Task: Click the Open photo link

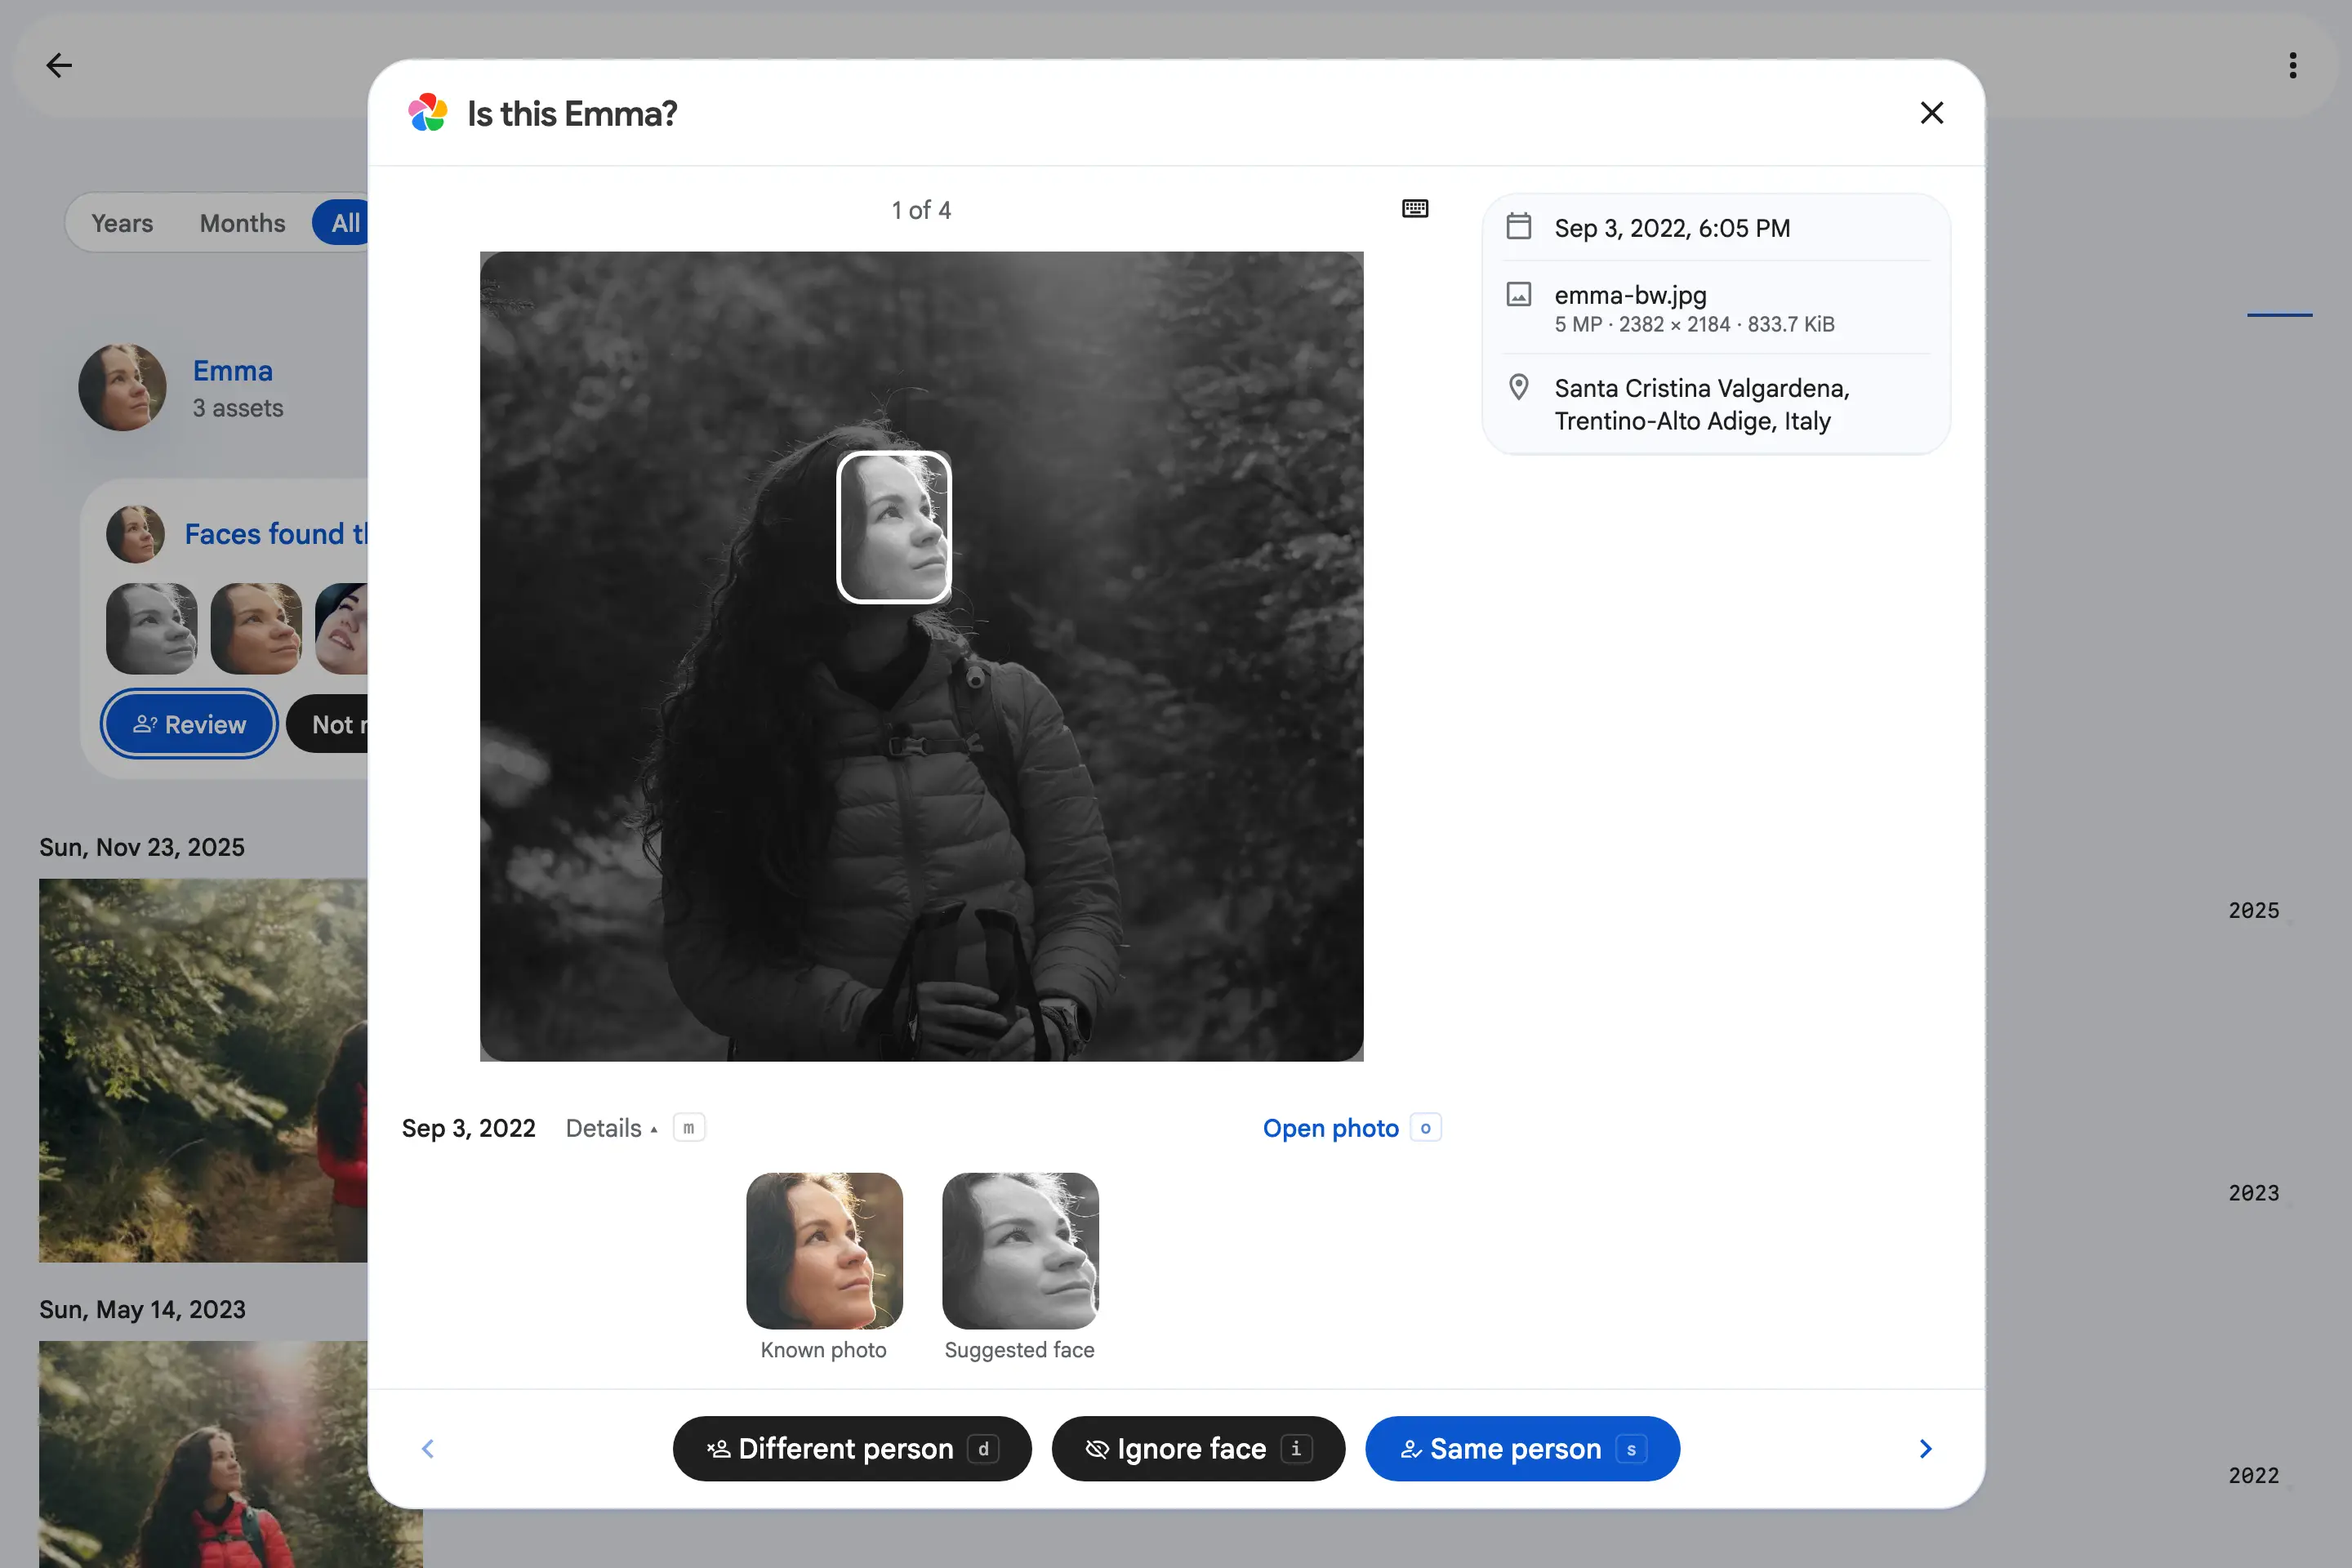Action: [x=1330, y=1128]
